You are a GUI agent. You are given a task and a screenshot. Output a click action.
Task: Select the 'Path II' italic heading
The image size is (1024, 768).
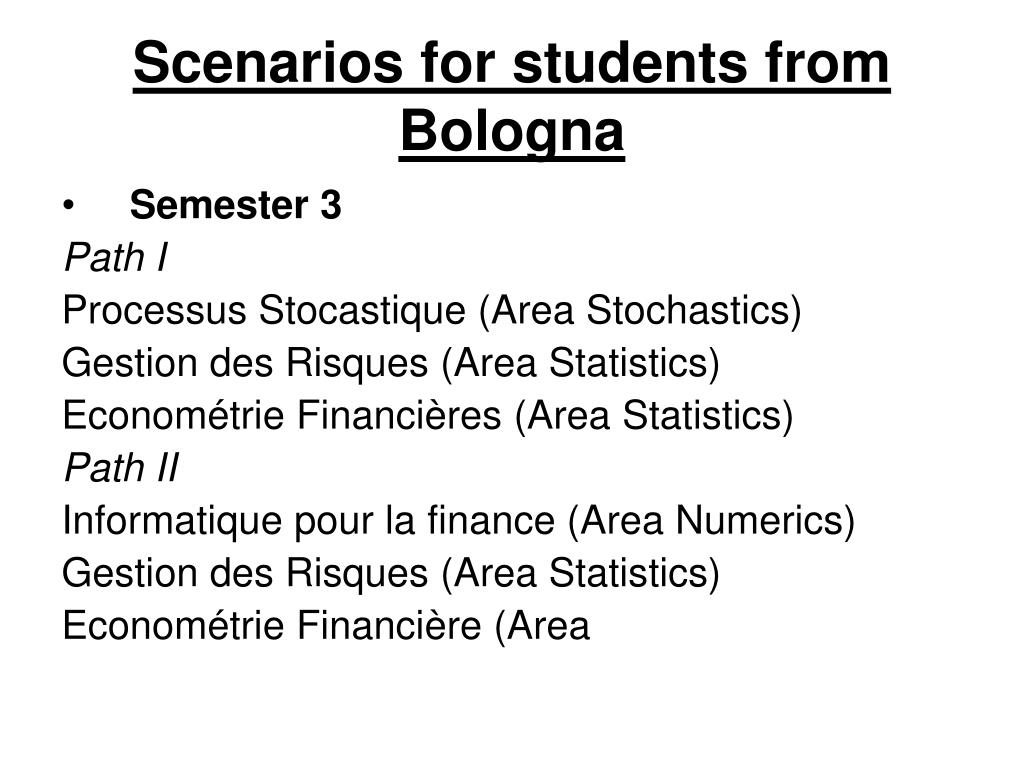(x=121, y=468)
